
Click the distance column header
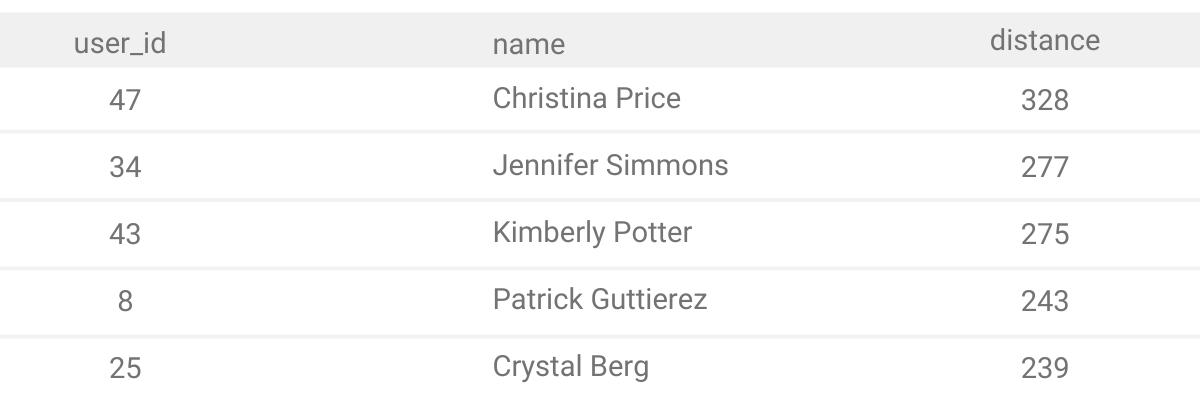tap(1045, 41)
